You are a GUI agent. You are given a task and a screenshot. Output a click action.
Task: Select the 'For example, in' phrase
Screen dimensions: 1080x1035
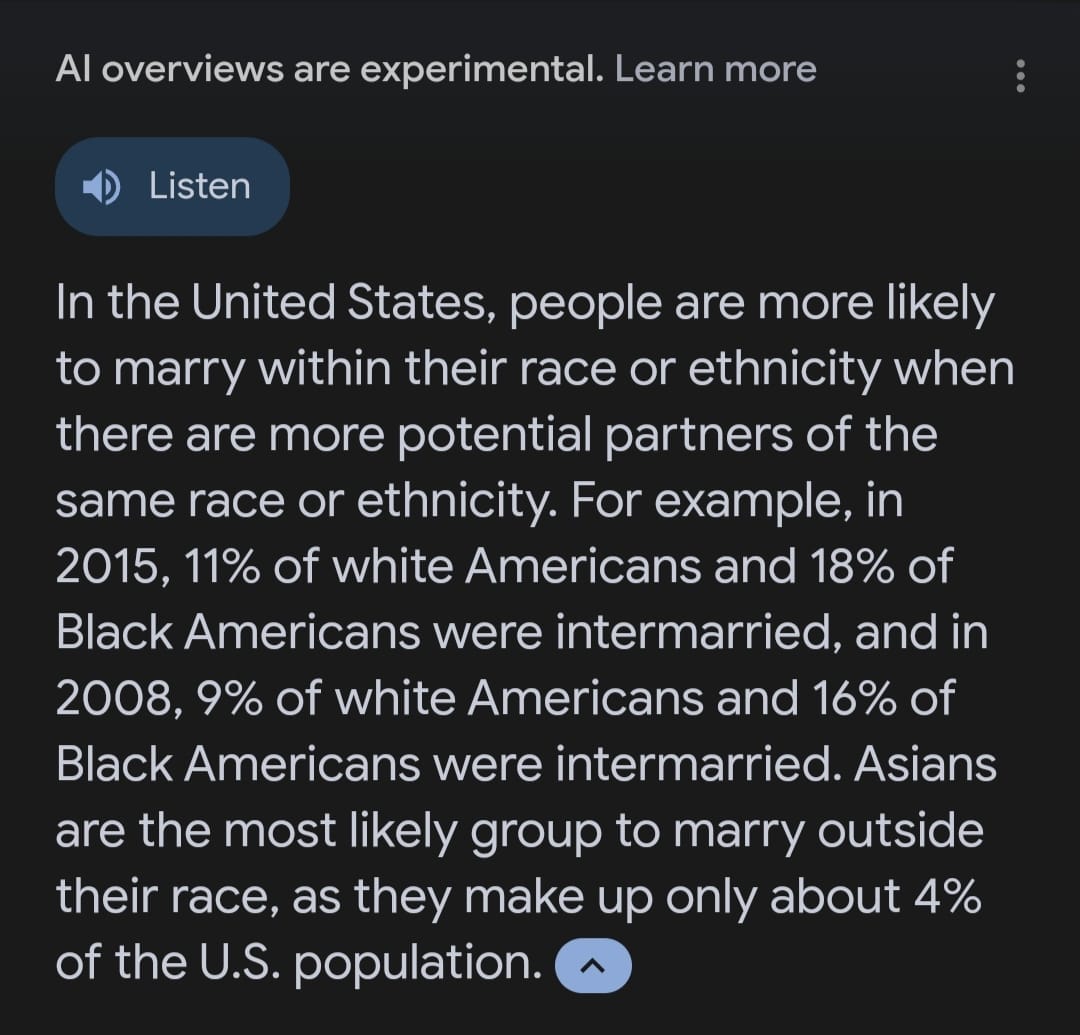736,501
